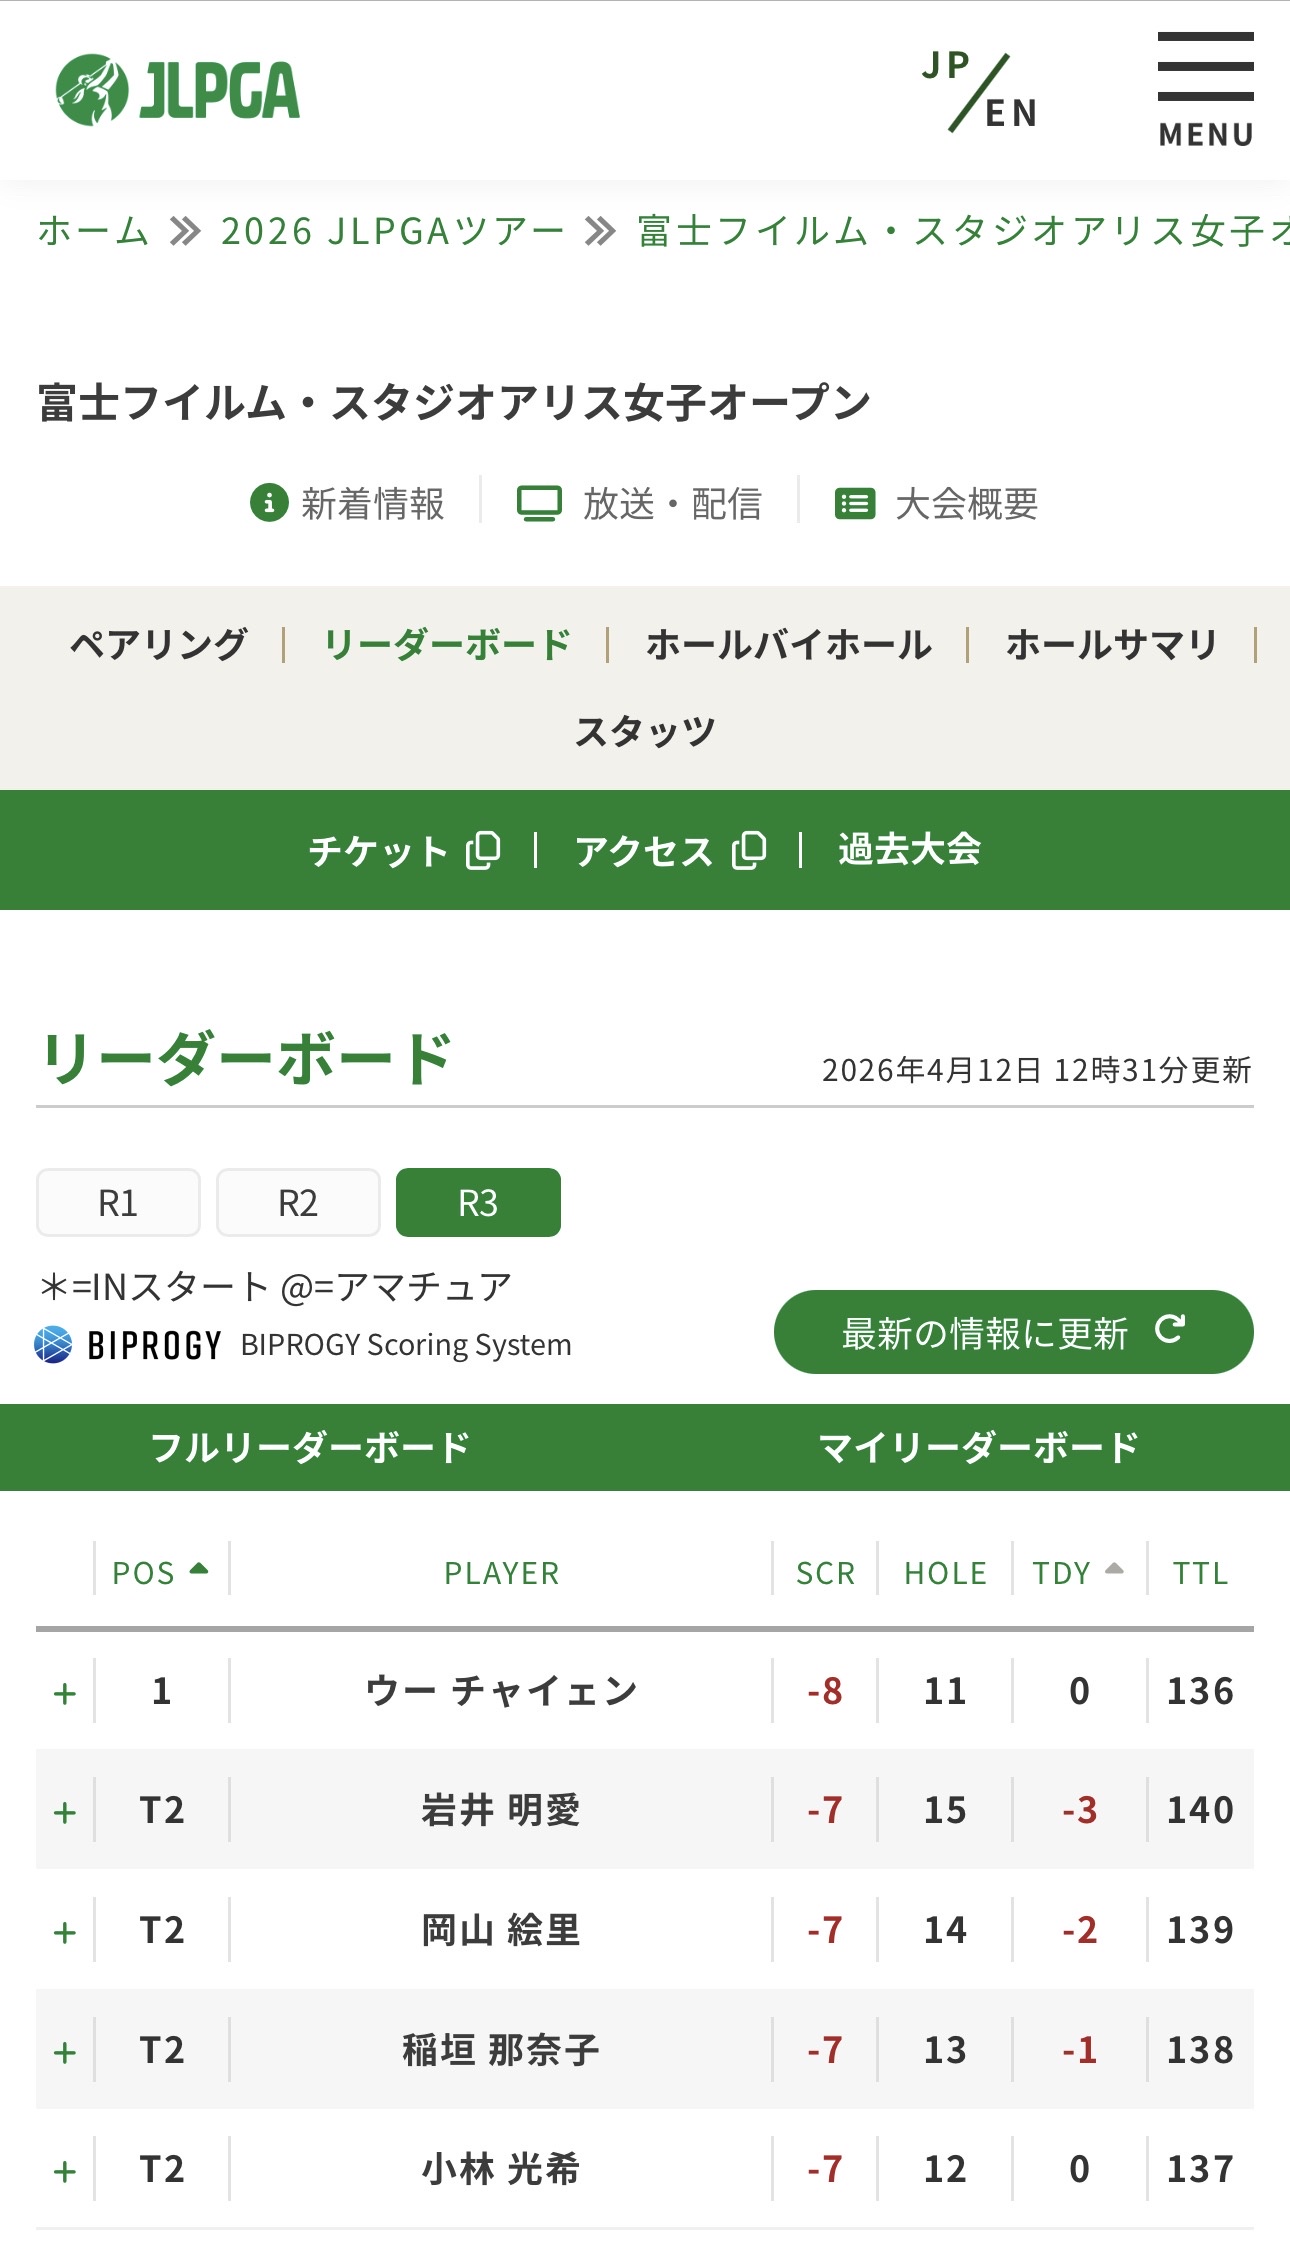Expand row for 岩井 明愛

click(65, 1811)
